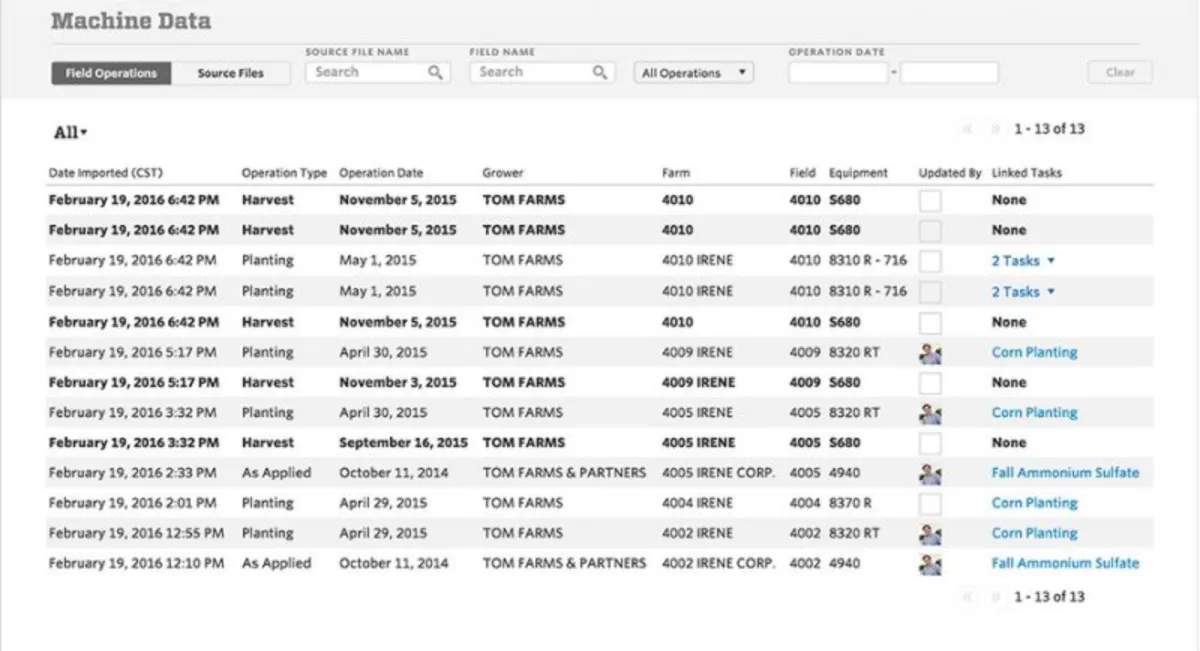Click the Operation Date end field
This screenshot has width=1200, height=651.
[x=949, y=72]
